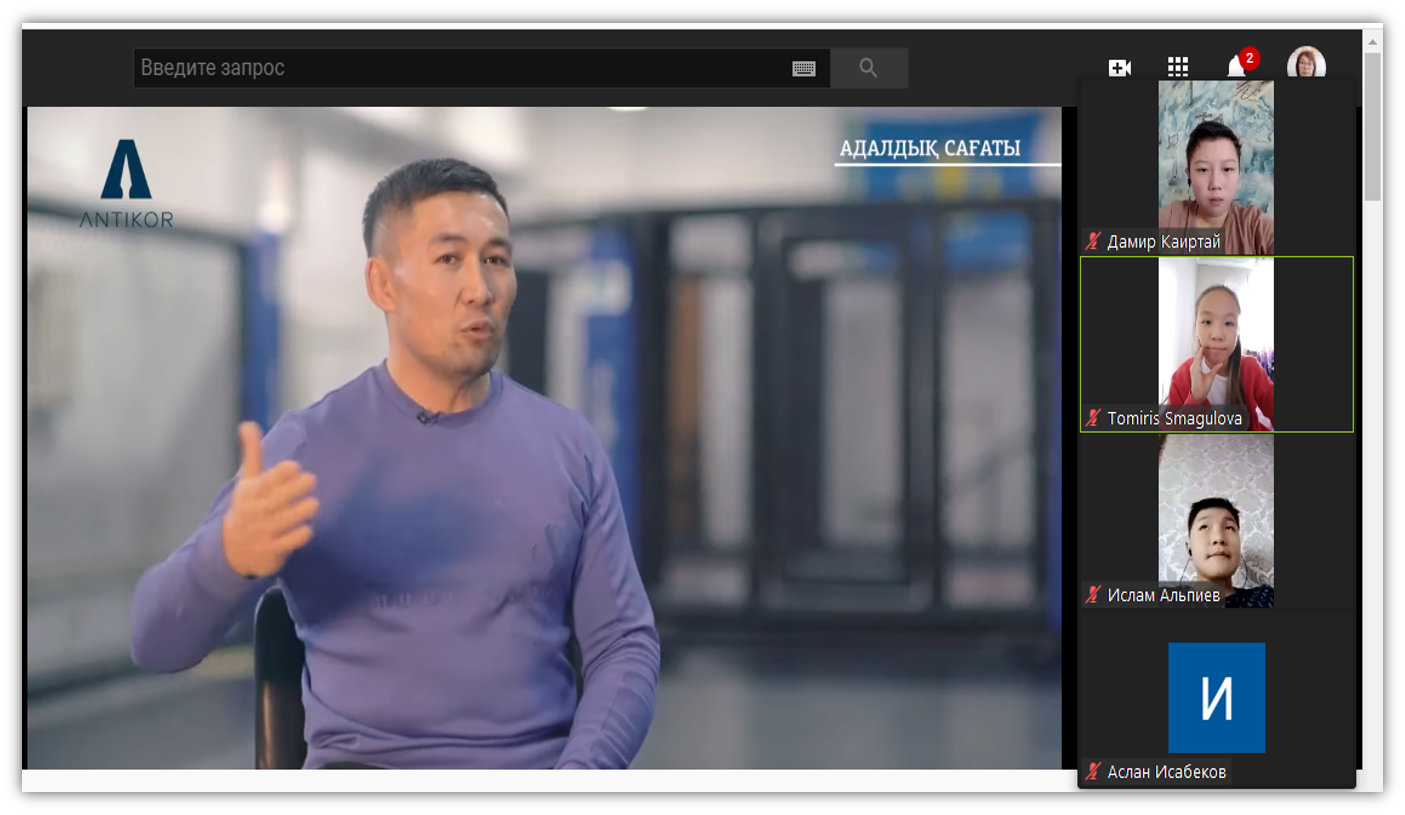Viewport: 1405px width, 815px height.
Task: Click muted mic icon beside Аслан Исабеков
Action: pos(1093,772)
